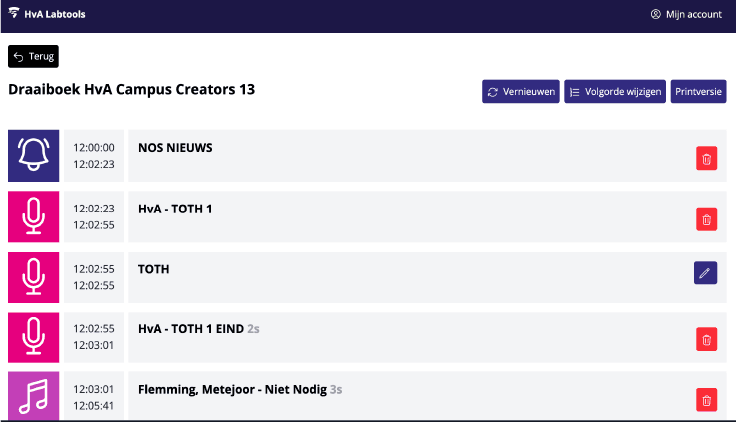736x422 pixels.
Task: Click the microphone icon for HvA - TOTH 1
Action: (33, 216)
